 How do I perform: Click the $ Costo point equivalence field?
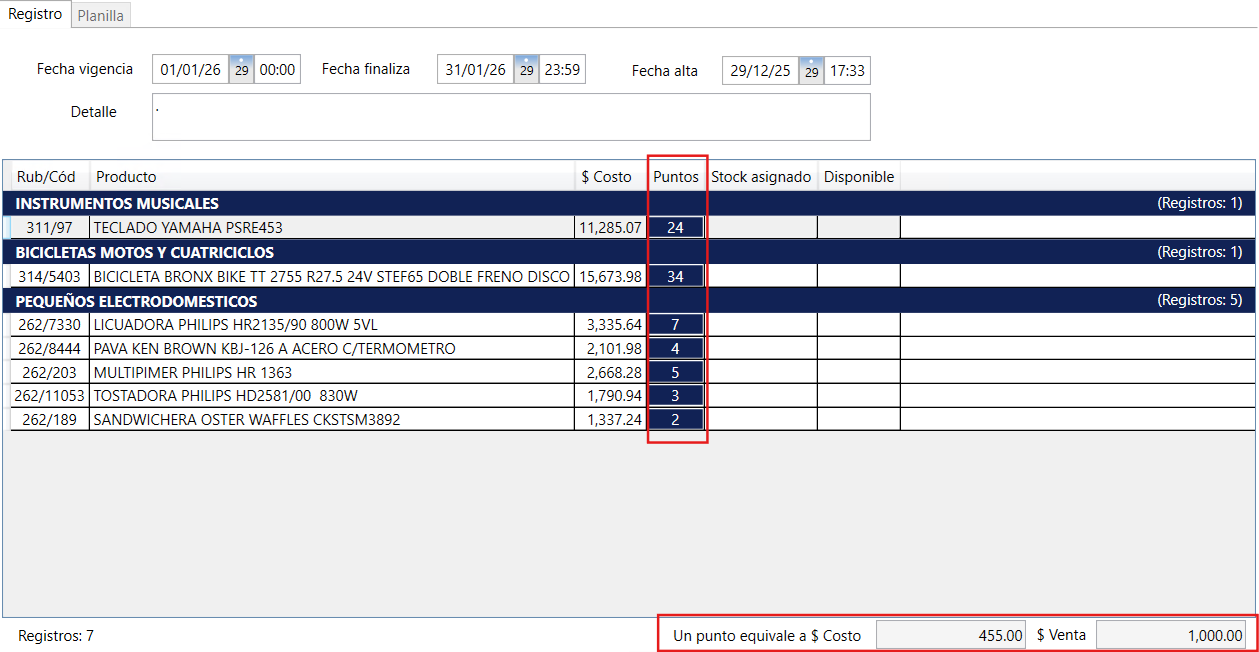[950, 635]
